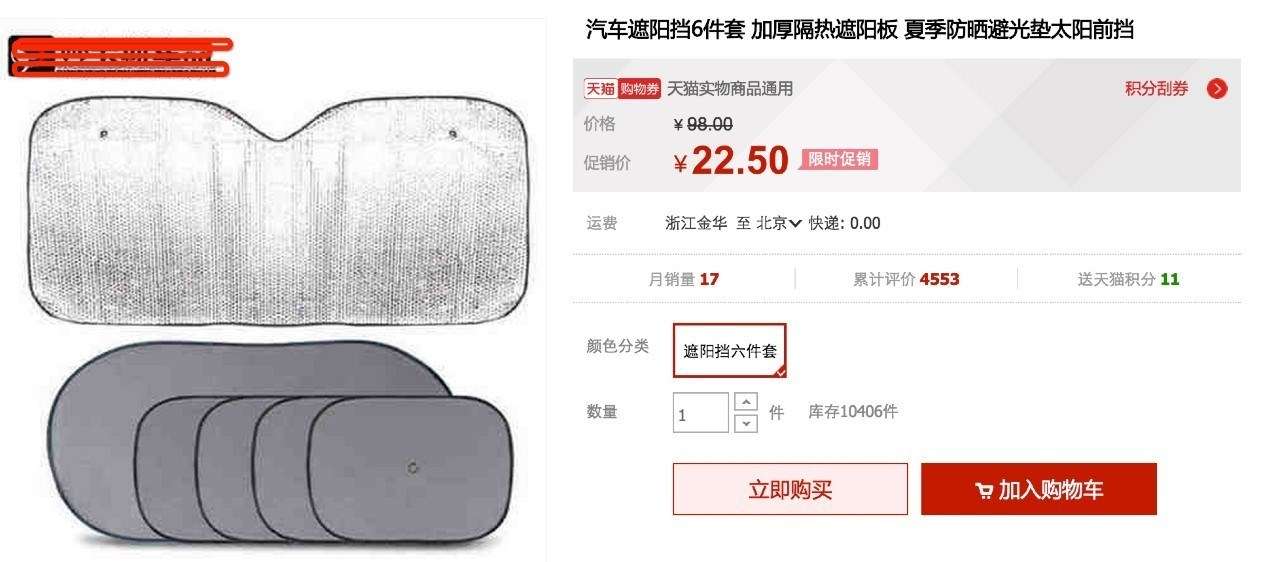Click 送天猫积分 11 points info
This screenshot has width=1280, height=562.
[1128, 279]
